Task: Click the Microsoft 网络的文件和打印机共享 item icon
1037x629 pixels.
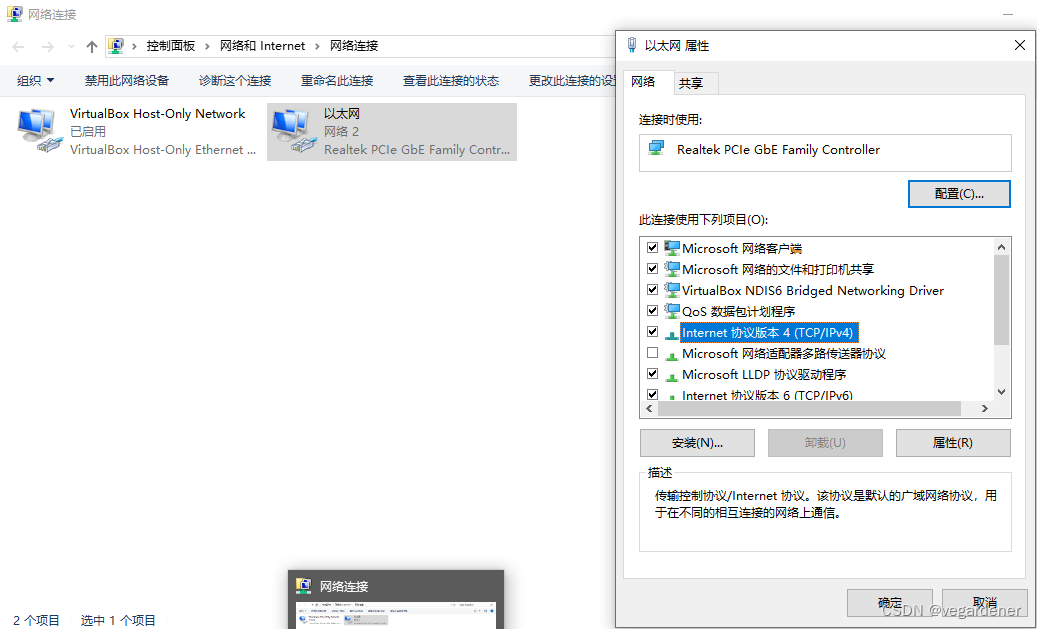Action: click(x=672, y=269)
